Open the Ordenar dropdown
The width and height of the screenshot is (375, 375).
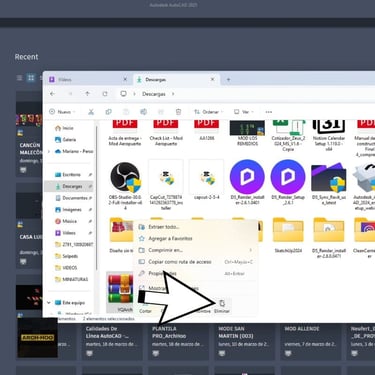click(209, 112)
